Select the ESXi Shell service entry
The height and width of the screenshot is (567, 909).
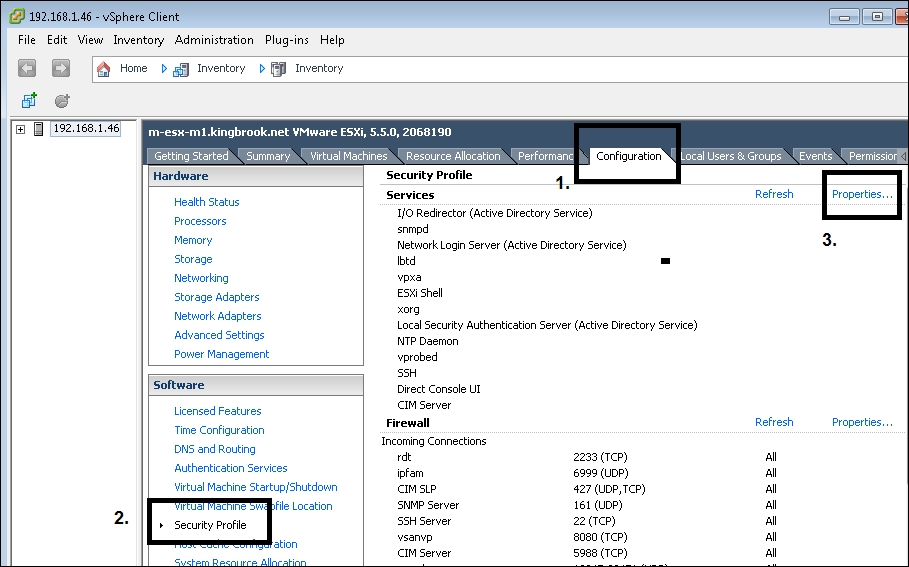[x=420, y=293]
